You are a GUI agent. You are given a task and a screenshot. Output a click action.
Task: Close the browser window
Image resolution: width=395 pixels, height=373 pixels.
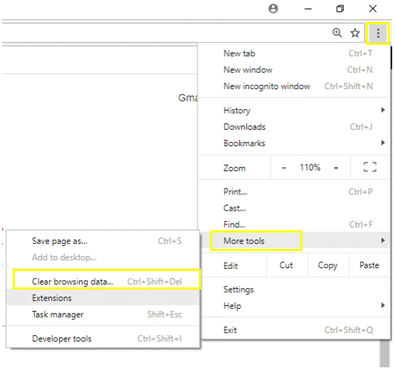pos(373,9)
